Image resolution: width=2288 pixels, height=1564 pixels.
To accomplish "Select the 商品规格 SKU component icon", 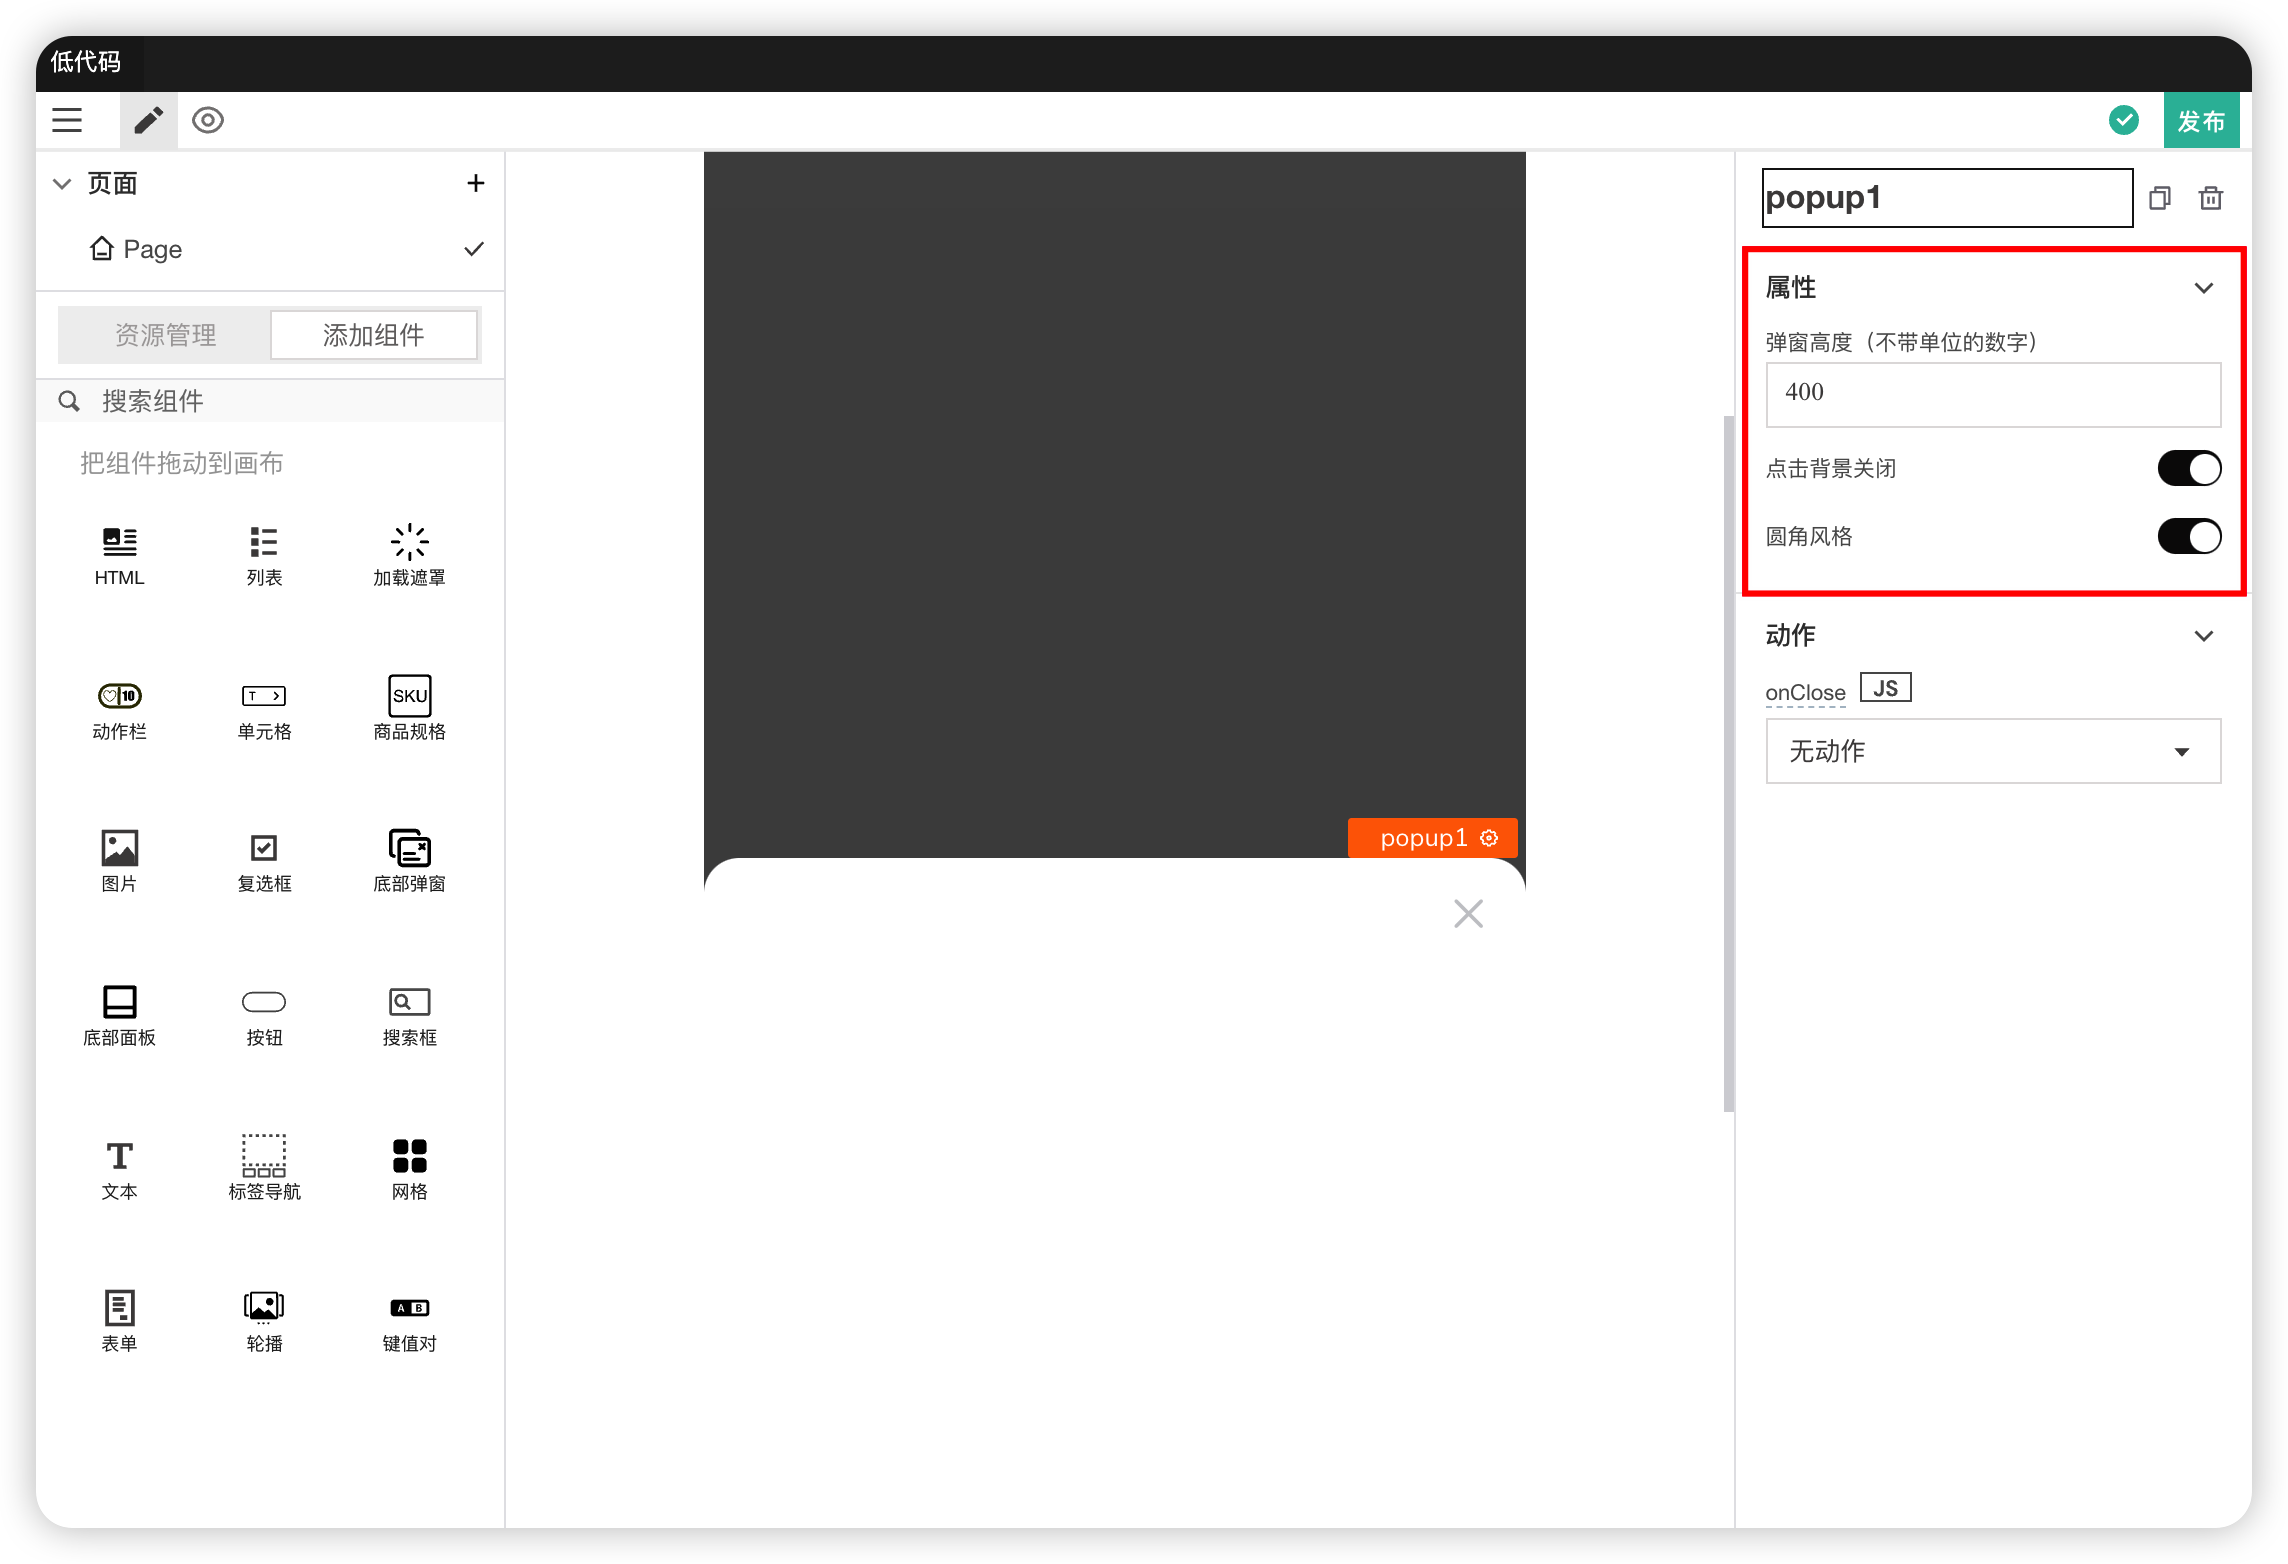I will pos(409,696).
